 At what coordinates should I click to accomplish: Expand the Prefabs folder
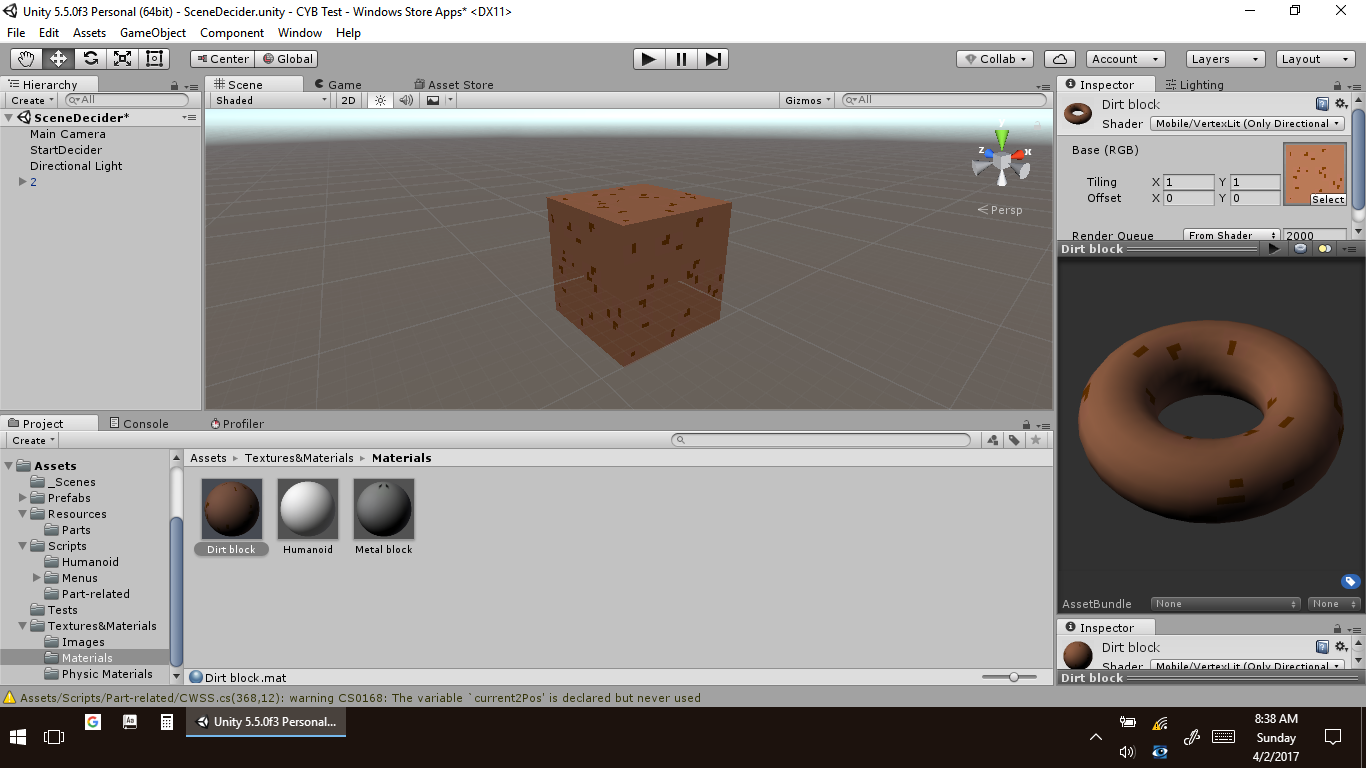click(x=23, y=498)
